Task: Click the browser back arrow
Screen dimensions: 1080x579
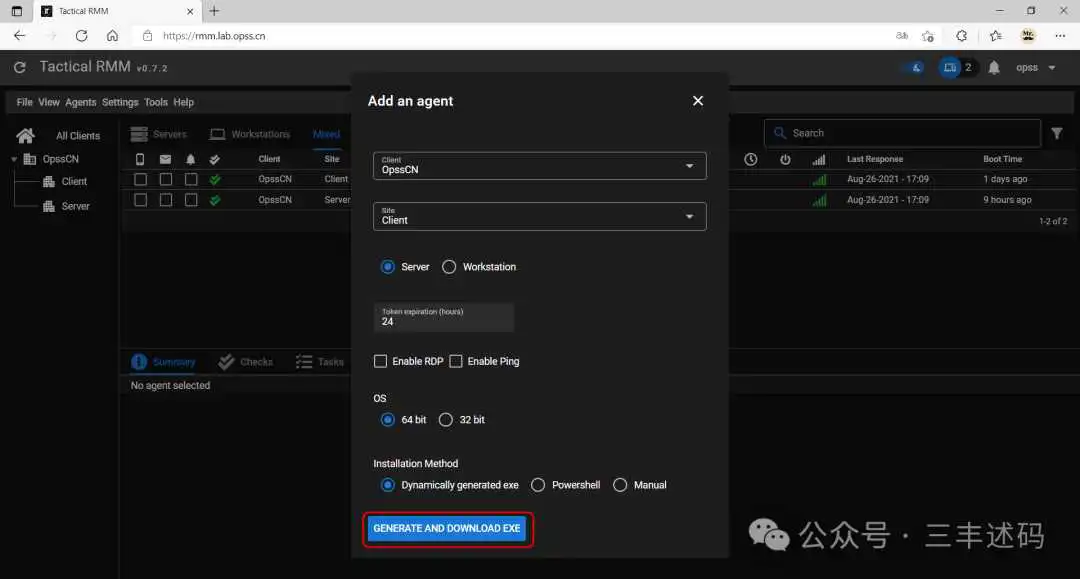Action: pos(19,36)
